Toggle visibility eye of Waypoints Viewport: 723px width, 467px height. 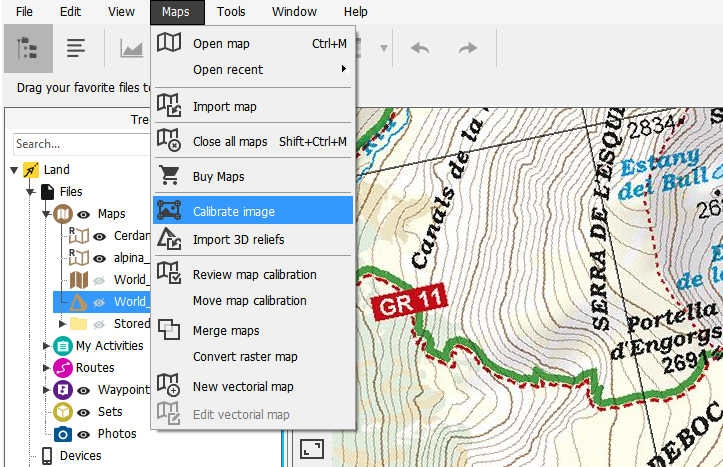click(83, 390)
